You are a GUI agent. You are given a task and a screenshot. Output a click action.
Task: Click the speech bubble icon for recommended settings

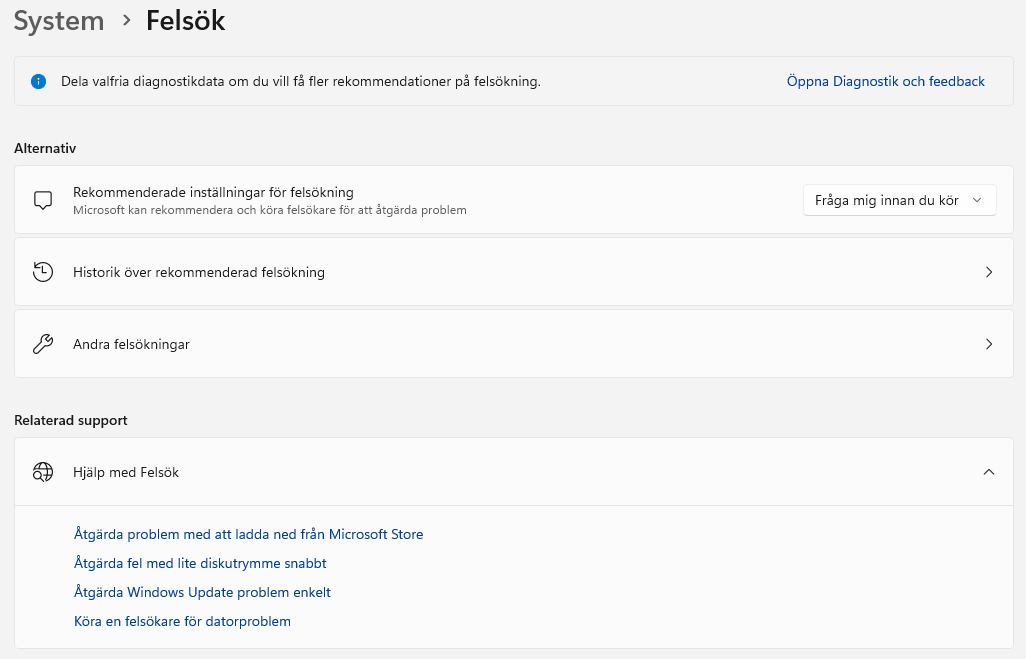tap(43, 200)
